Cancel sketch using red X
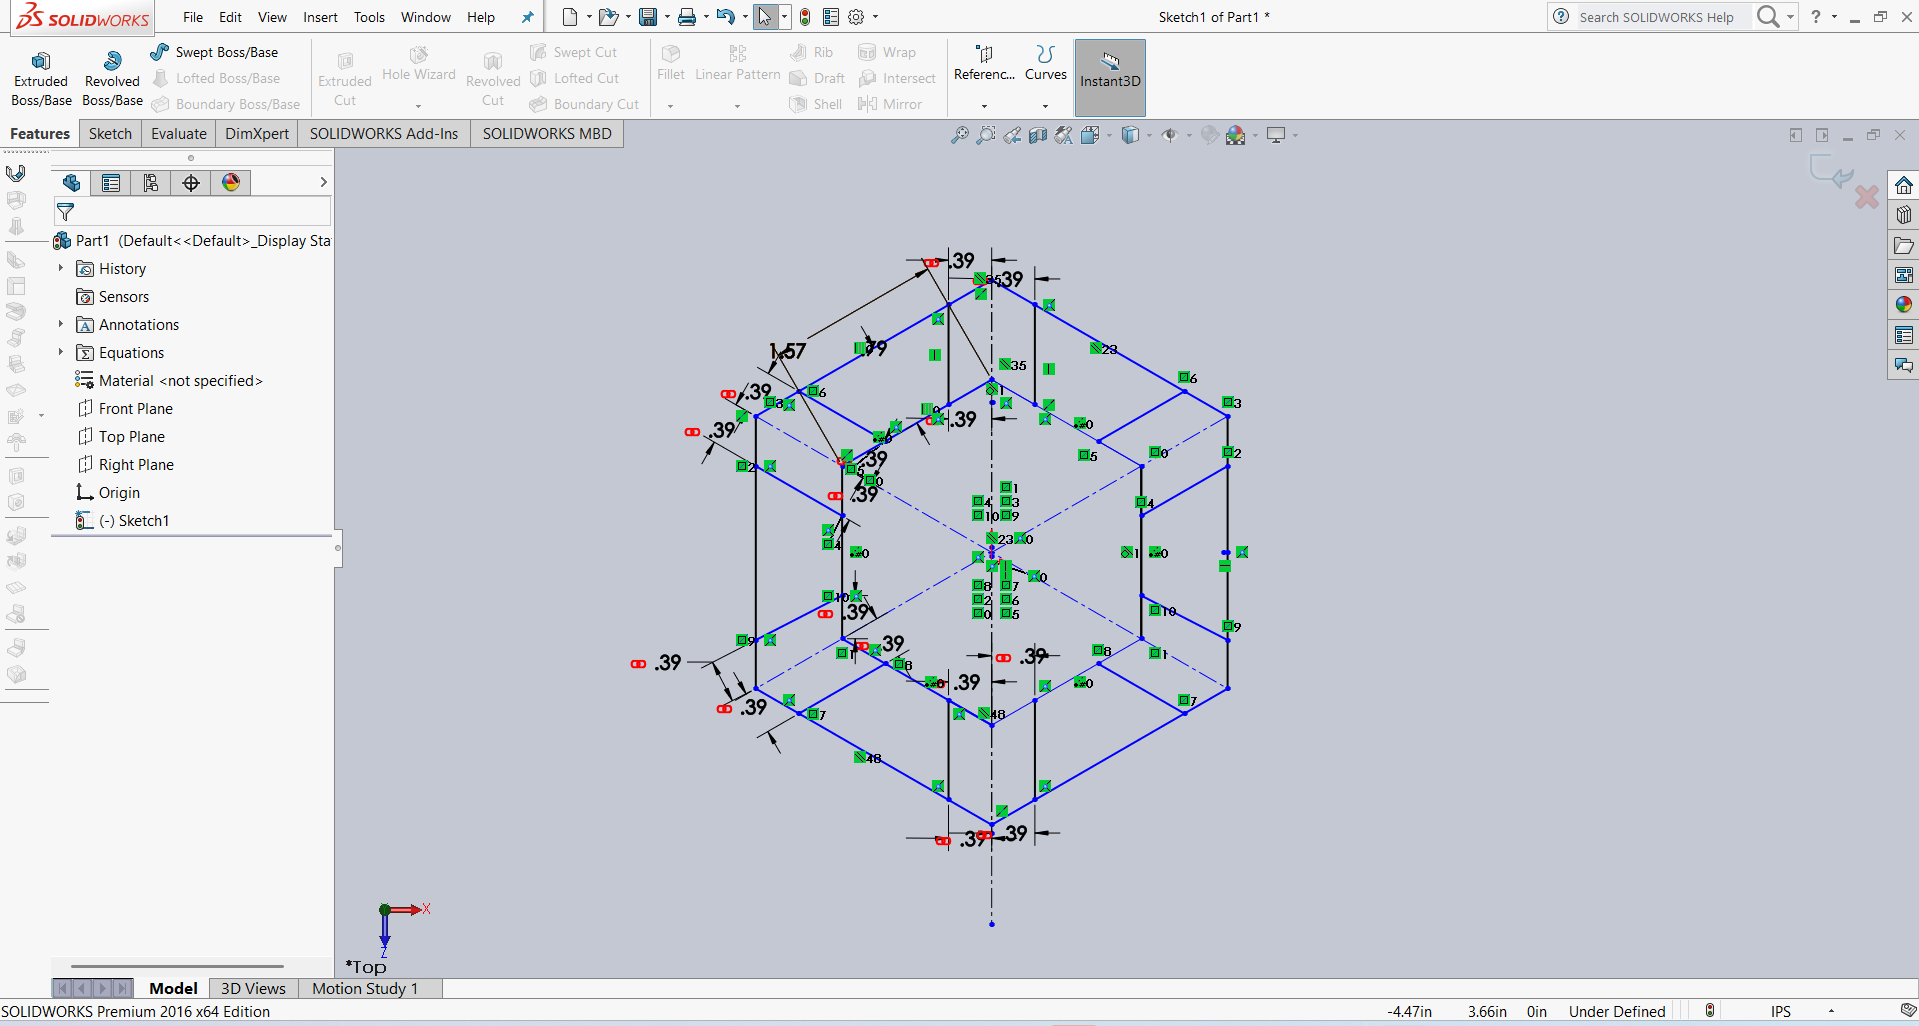 pos(1866,197)
